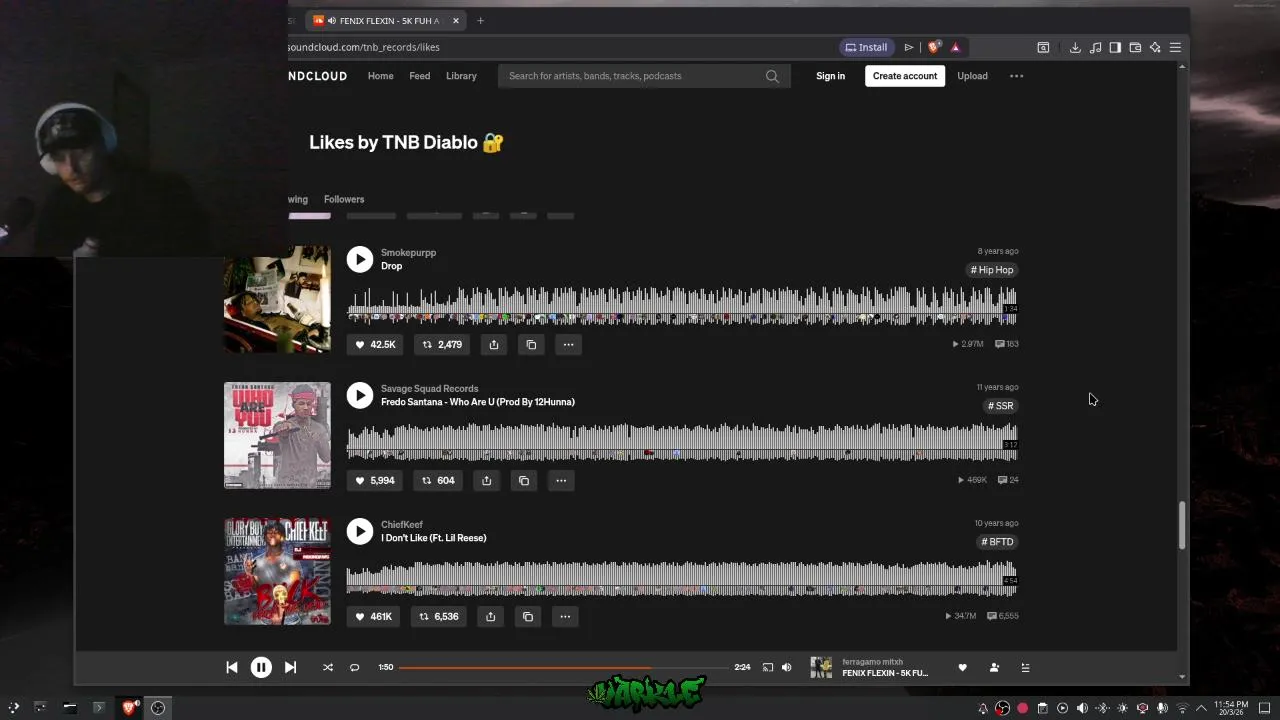Open the Smokepurpp artist link
Image resolution: width=1280 pixels, height=720 pixels.
[408, 252]
